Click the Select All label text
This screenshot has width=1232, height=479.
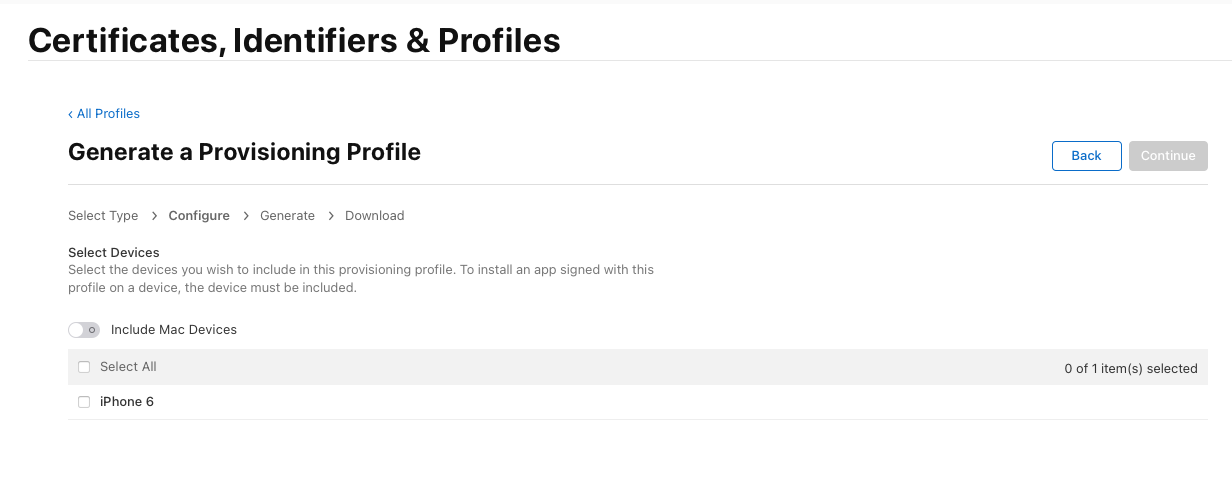128,367
